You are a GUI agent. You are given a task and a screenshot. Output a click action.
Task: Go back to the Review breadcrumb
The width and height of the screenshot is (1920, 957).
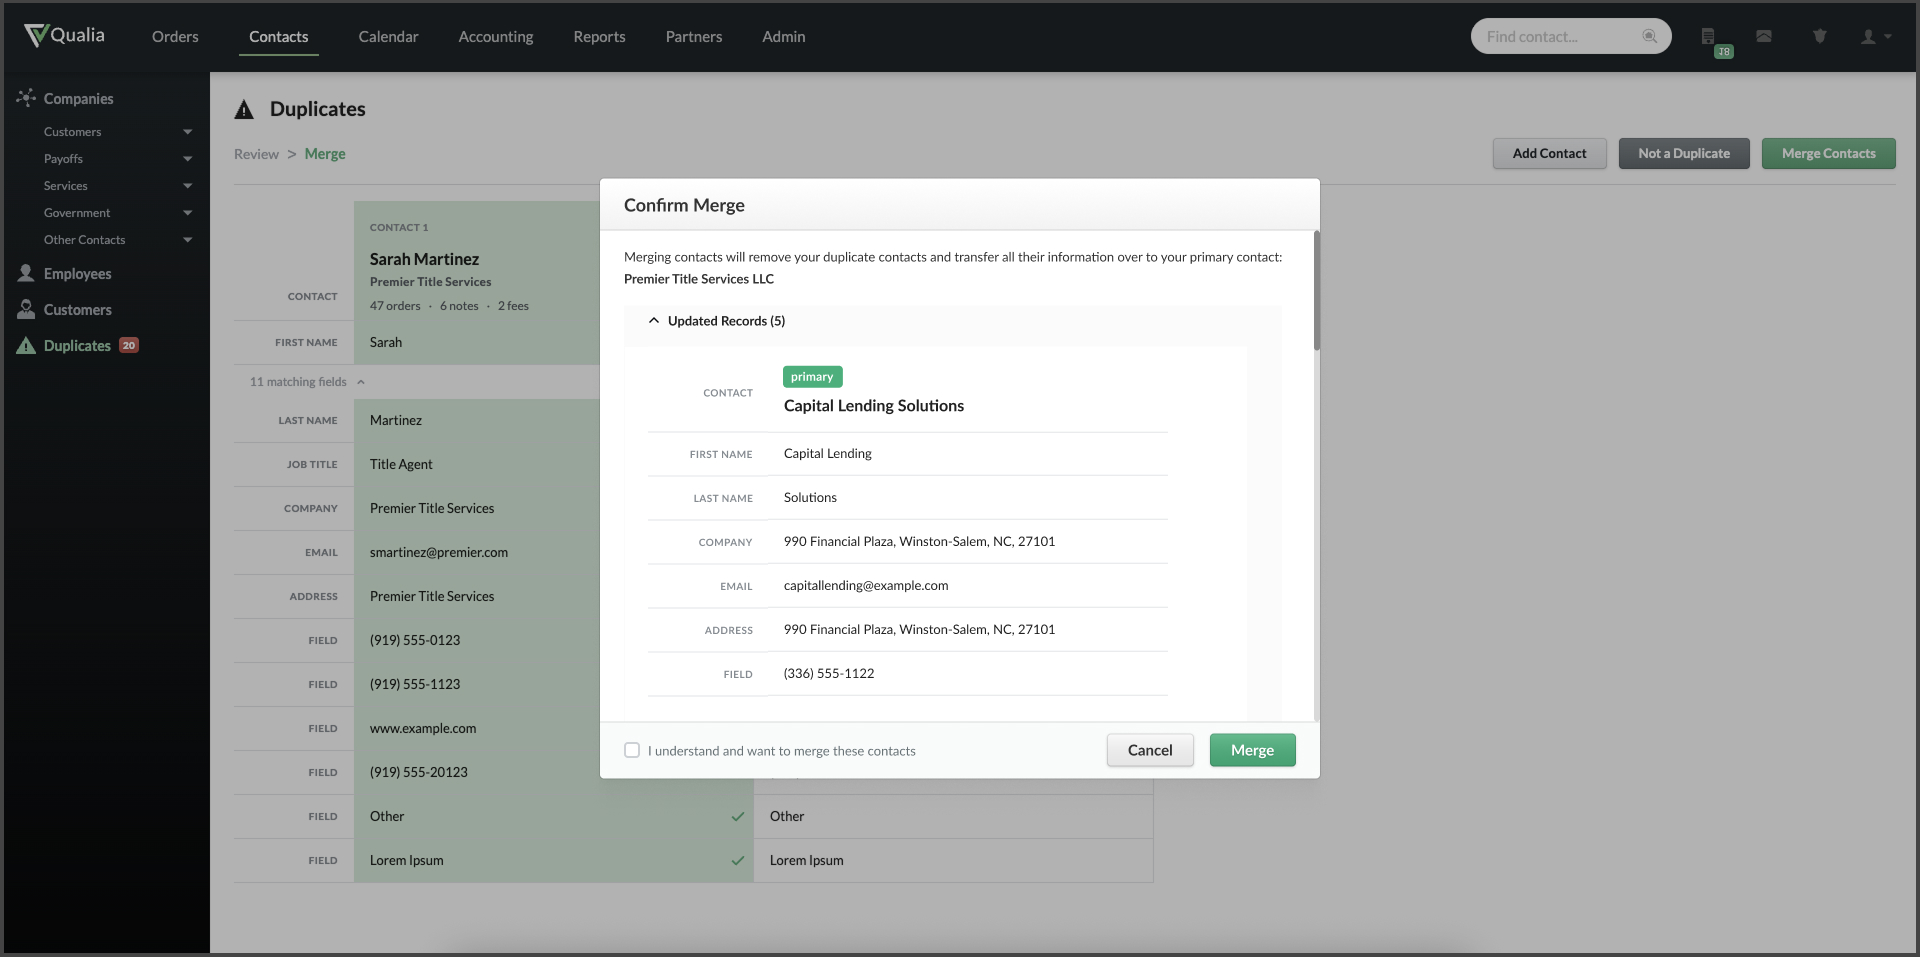[256, 154]
